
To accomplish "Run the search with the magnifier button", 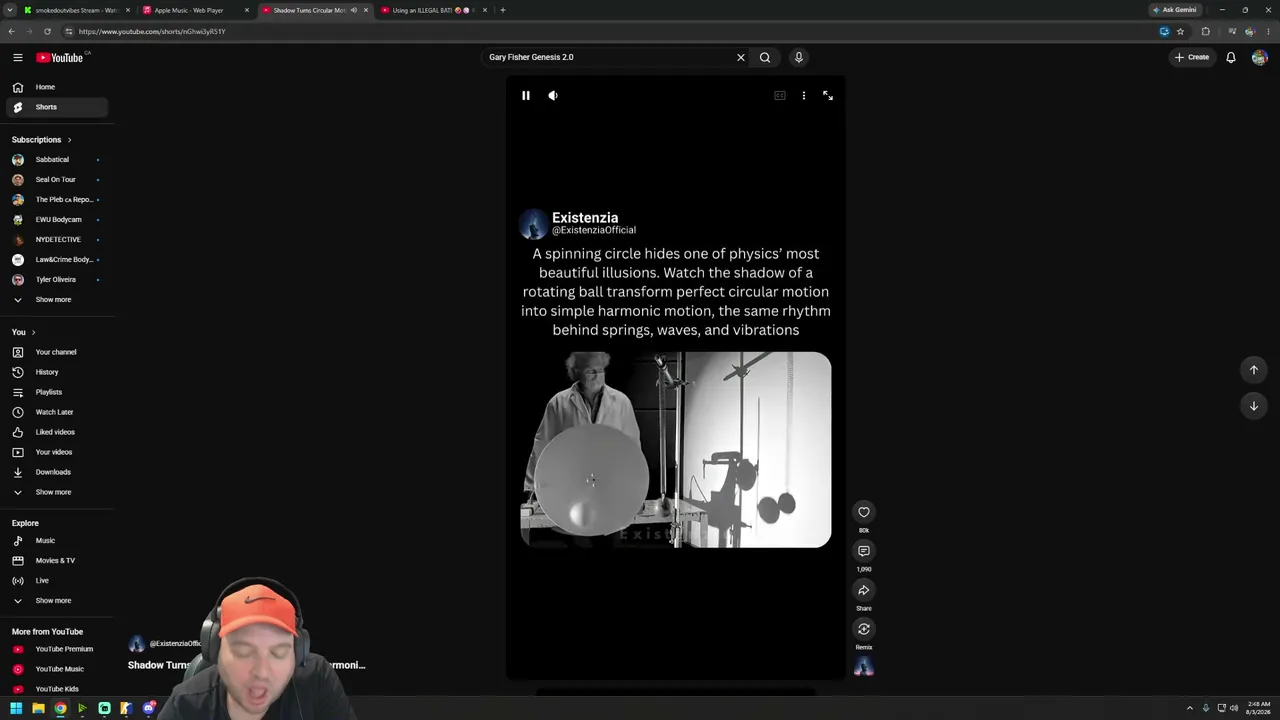I will tap(765, 57).
